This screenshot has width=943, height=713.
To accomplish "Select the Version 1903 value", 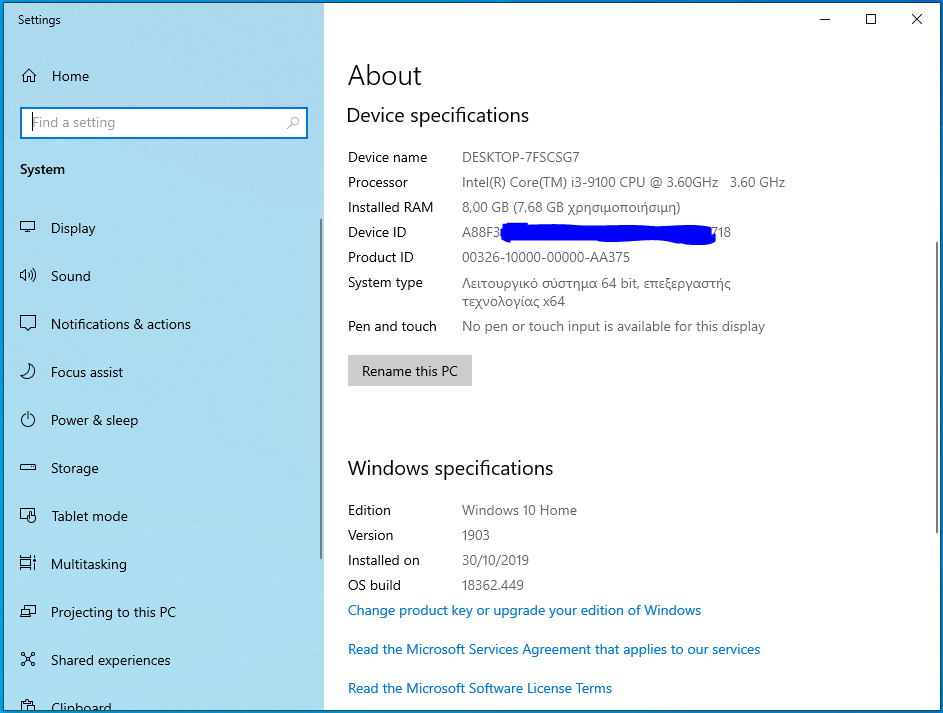I will 476,535.
